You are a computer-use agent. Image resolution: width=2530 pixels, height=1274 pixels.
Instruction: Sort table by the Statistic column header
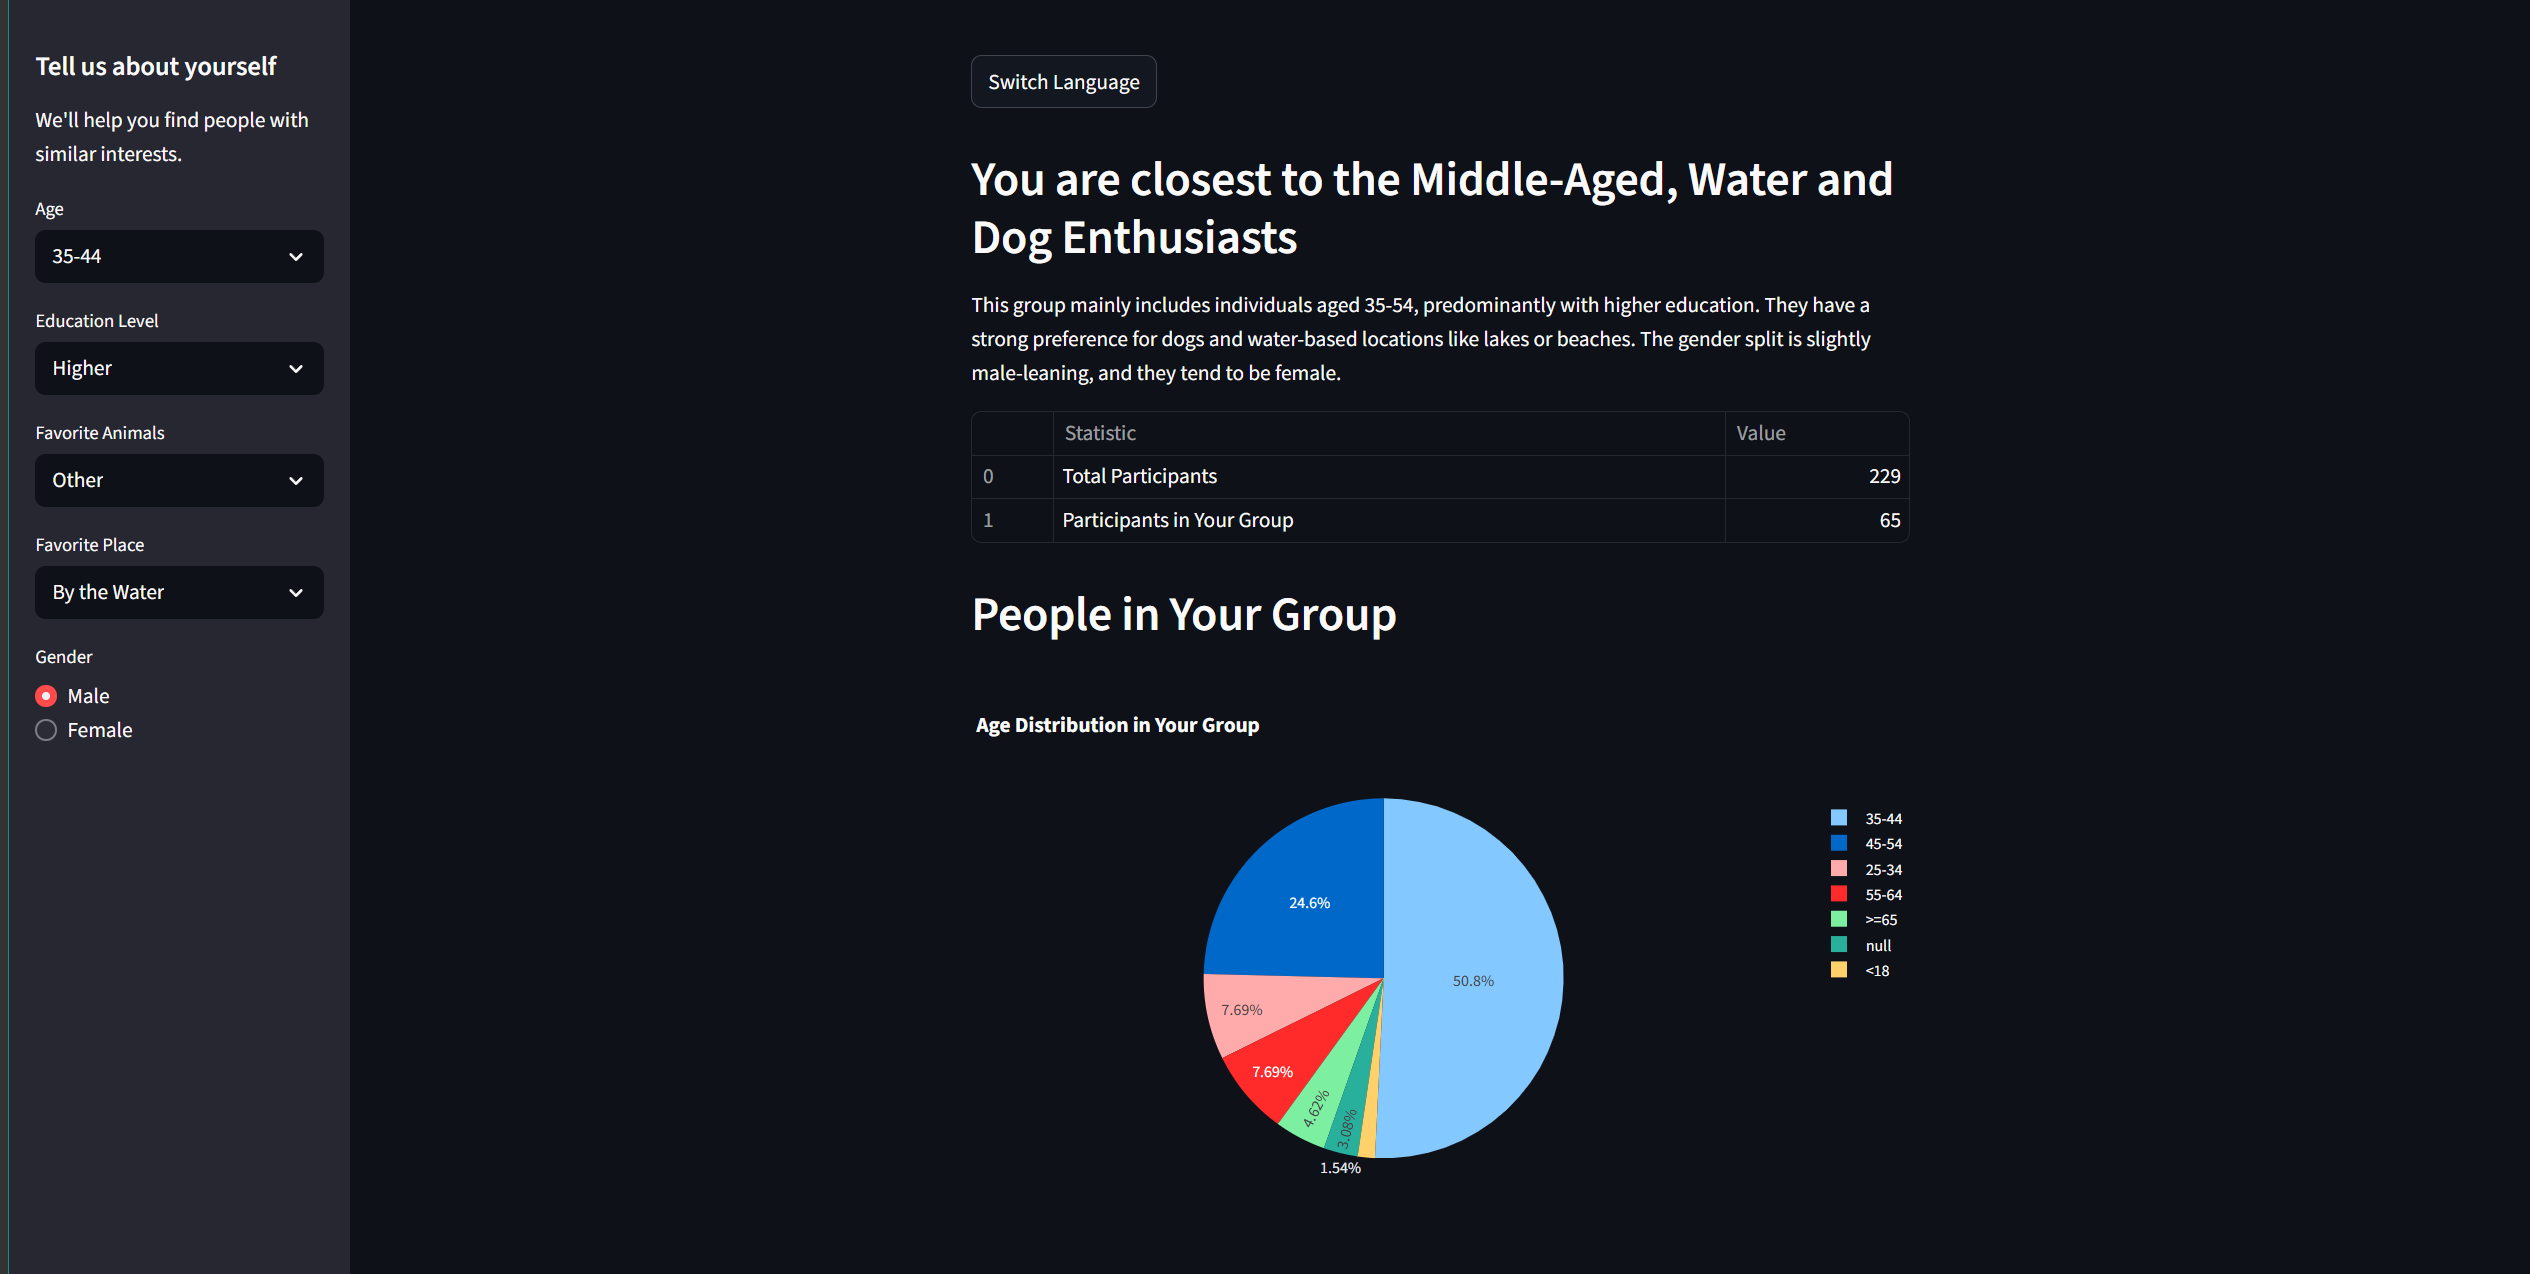tap(1100, 433)
